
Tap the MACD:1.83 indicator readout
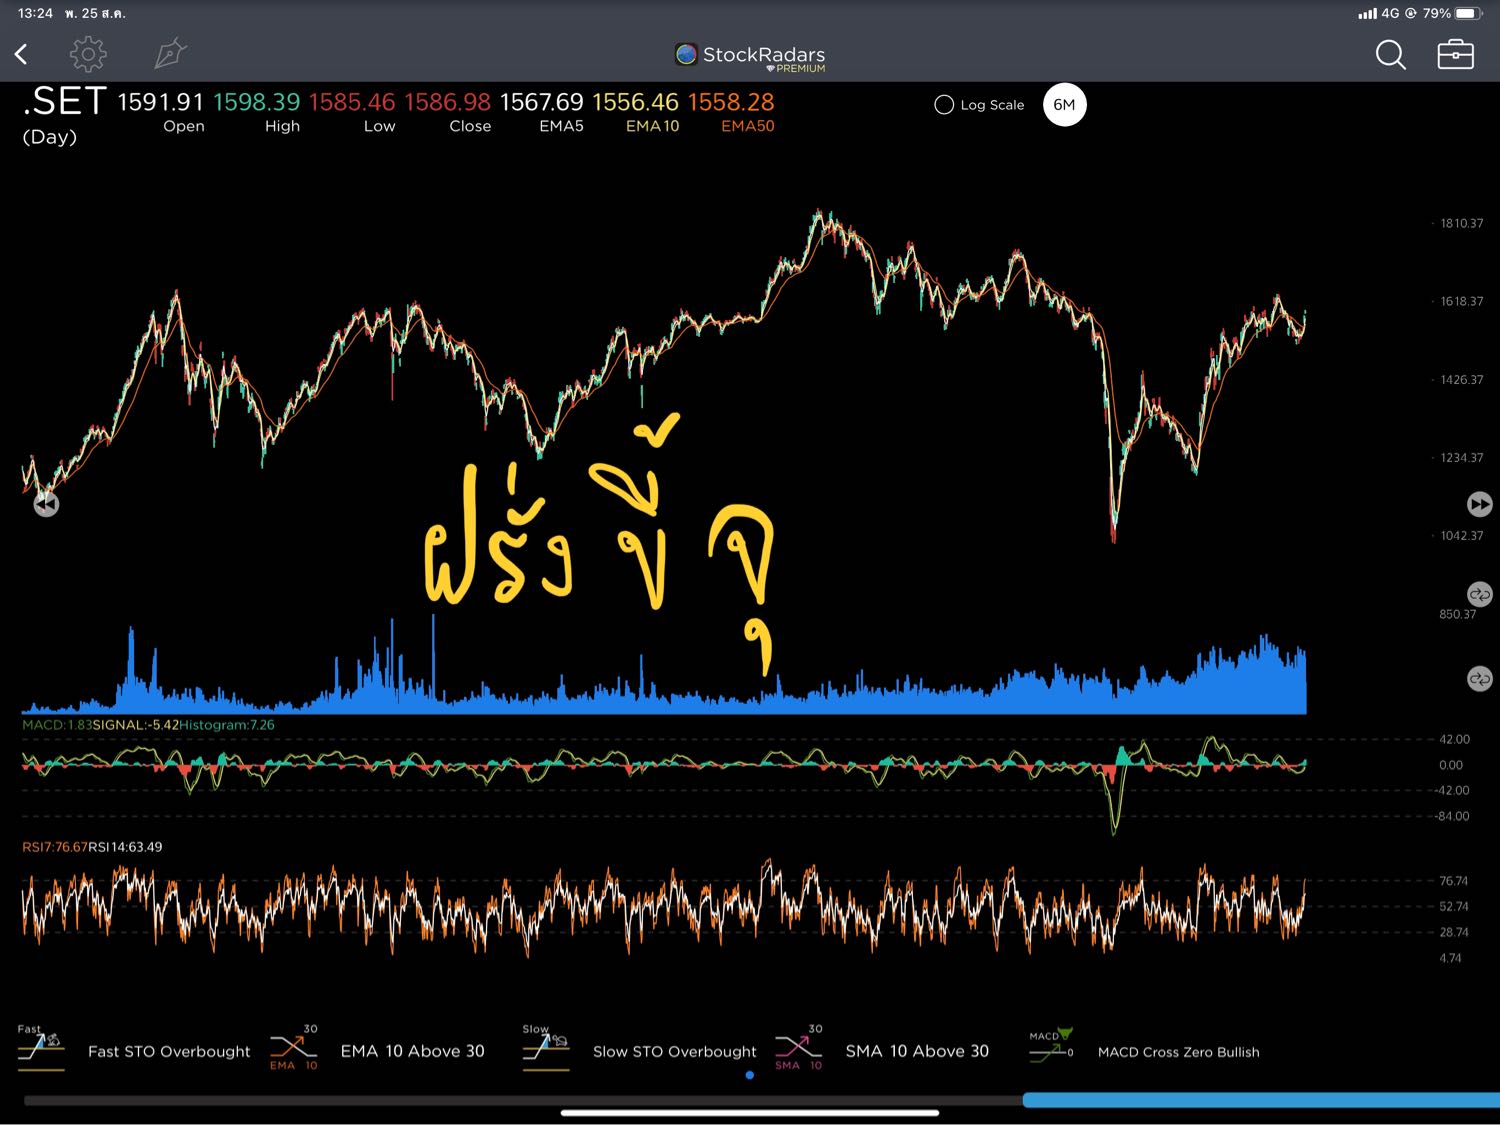point(57,725)
